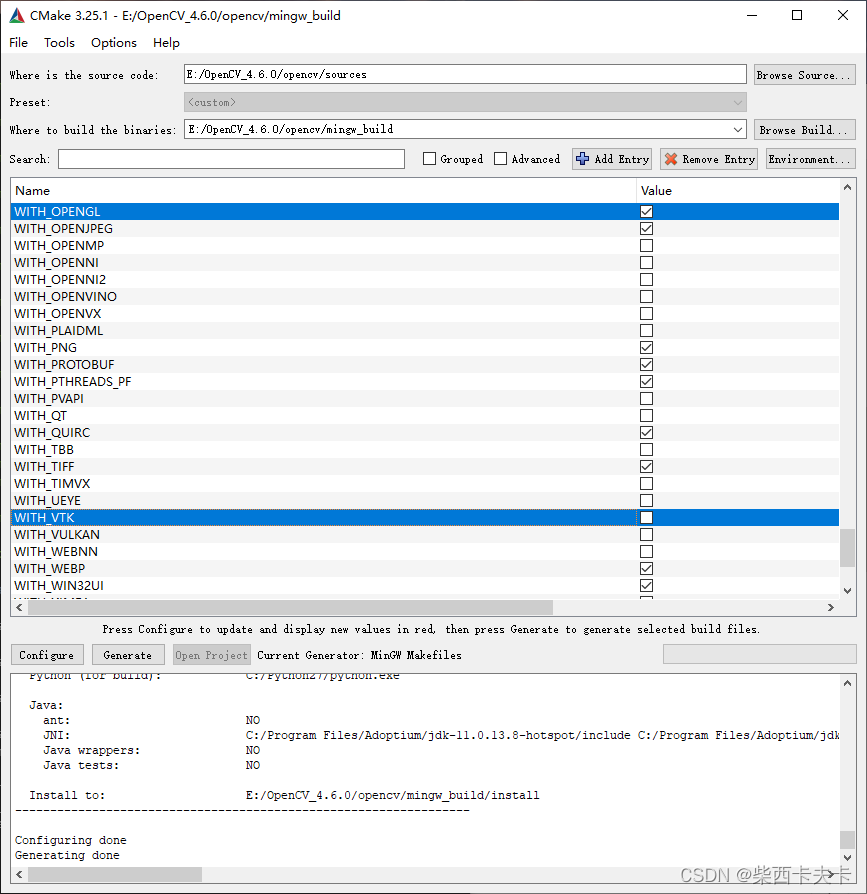Image resolution: width=867 pixels, height=894 pixels.
Task: Enable the WITH_VULKAN checkbox
Action: click(x=646, y=535)
